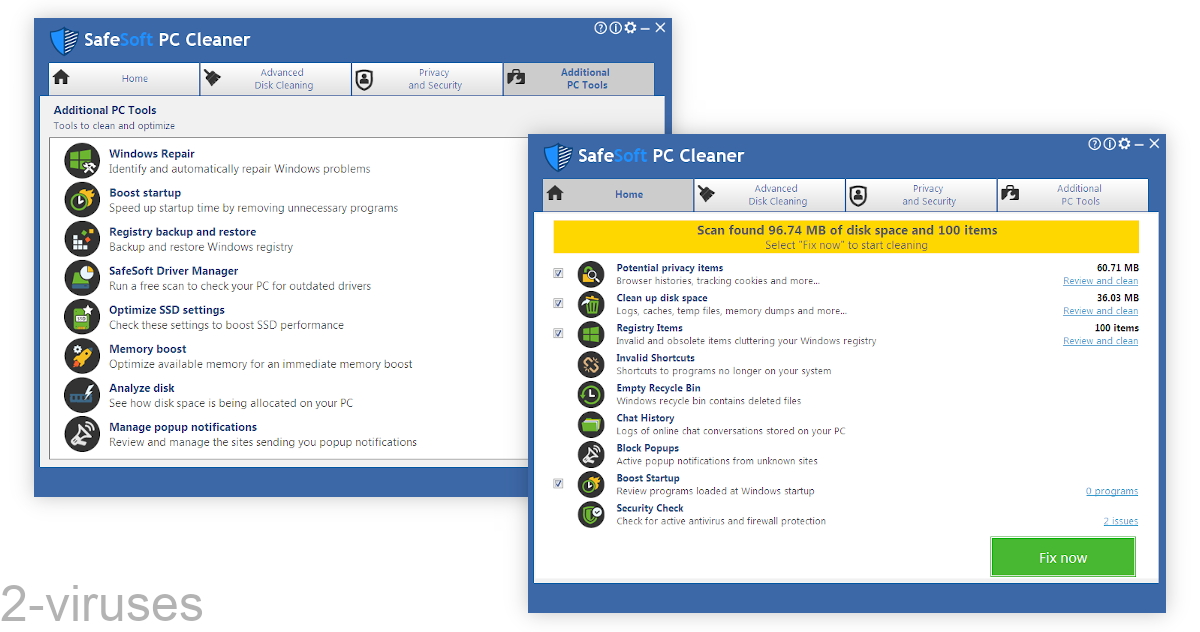Click Potential privacy items magnifier icon
Screen dimensions: 1200x632
[x=591, y=274]
